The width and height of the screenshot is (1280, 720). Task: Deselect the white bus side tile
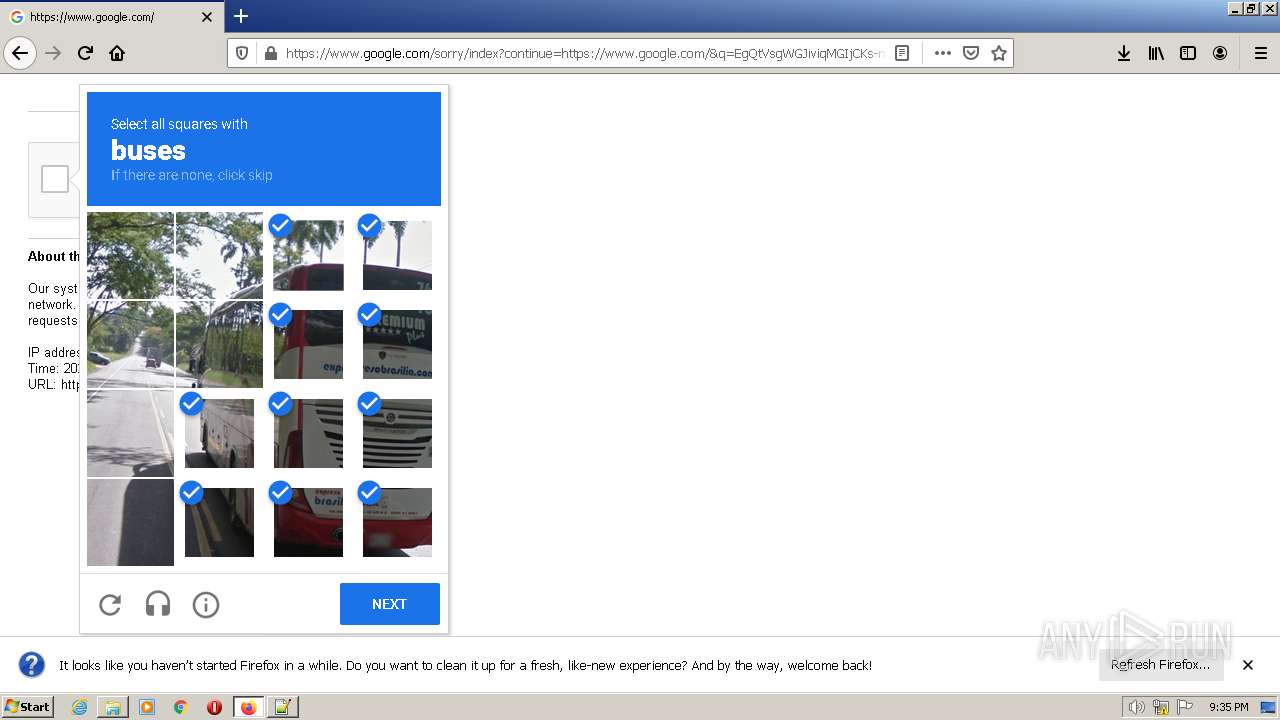[219, 433]
